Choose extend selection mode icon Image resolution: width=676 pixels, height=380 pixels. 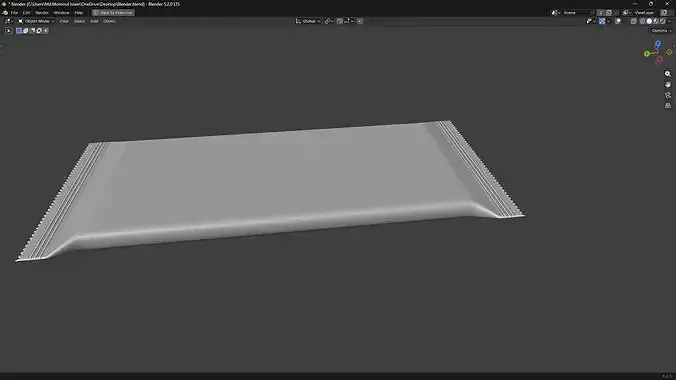click(x=26, y=31)
